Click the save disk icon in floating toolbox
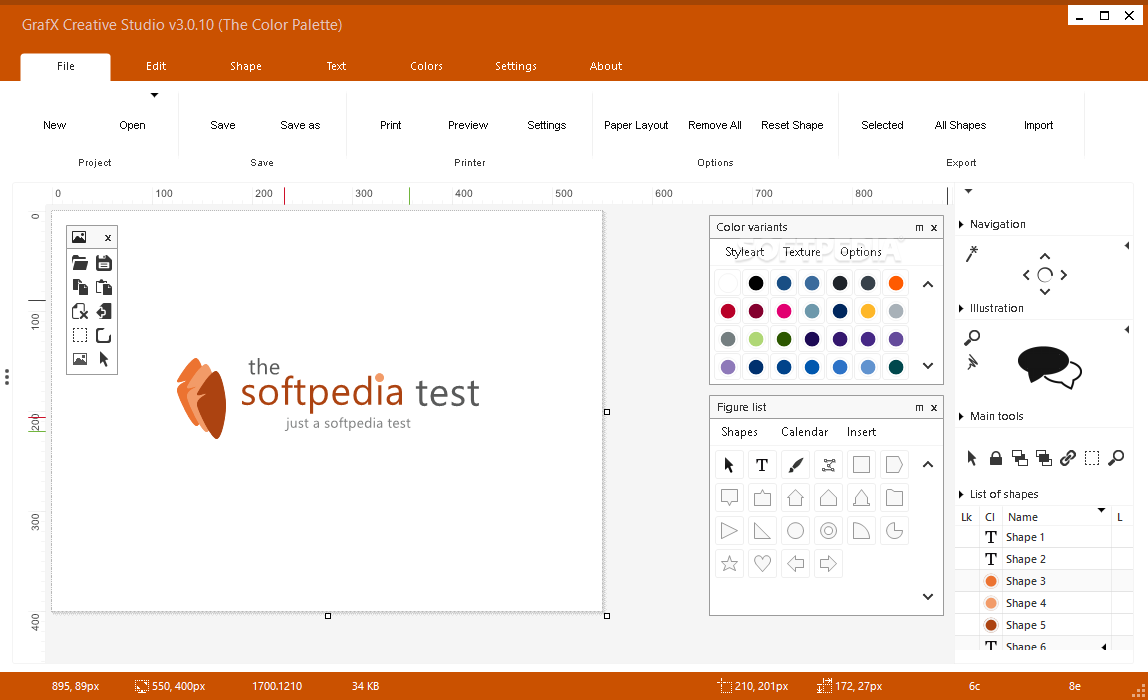The width and height of the screenshot is (1148, 700). click(104, 263)
